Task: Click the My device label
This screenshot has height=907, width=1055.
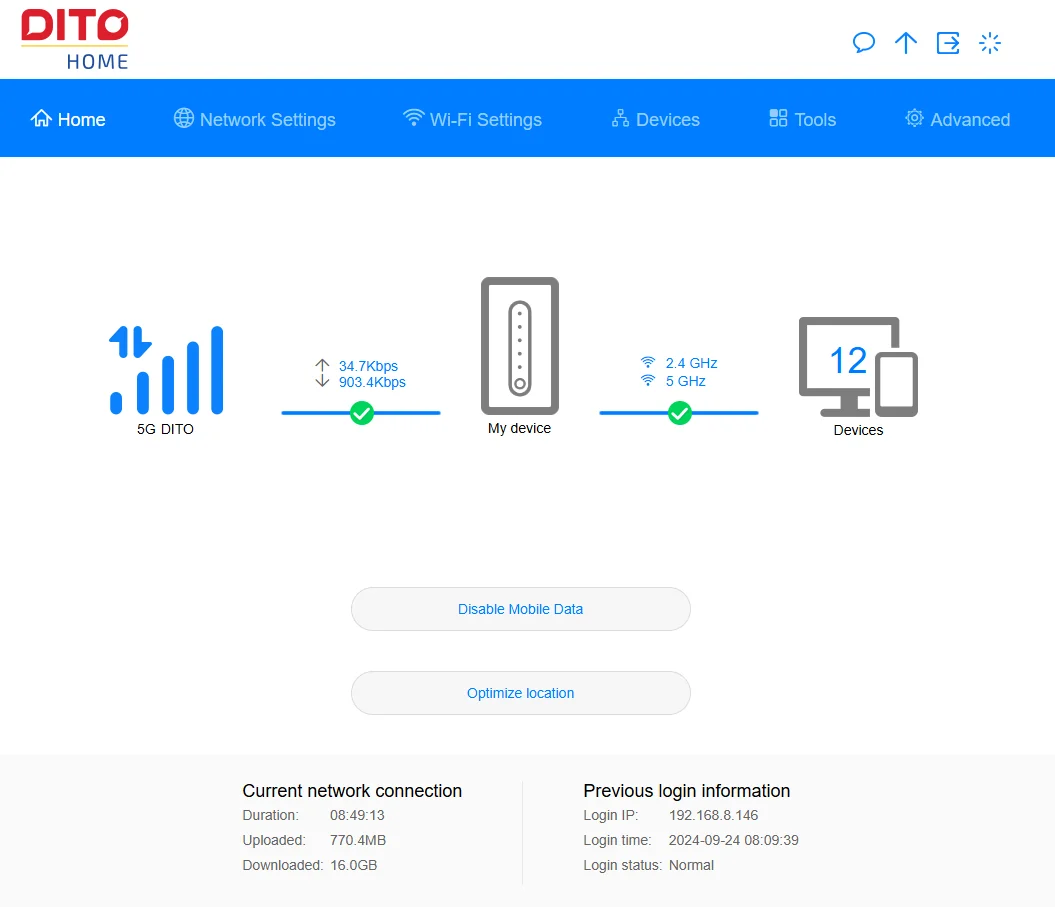Action: 519,429
